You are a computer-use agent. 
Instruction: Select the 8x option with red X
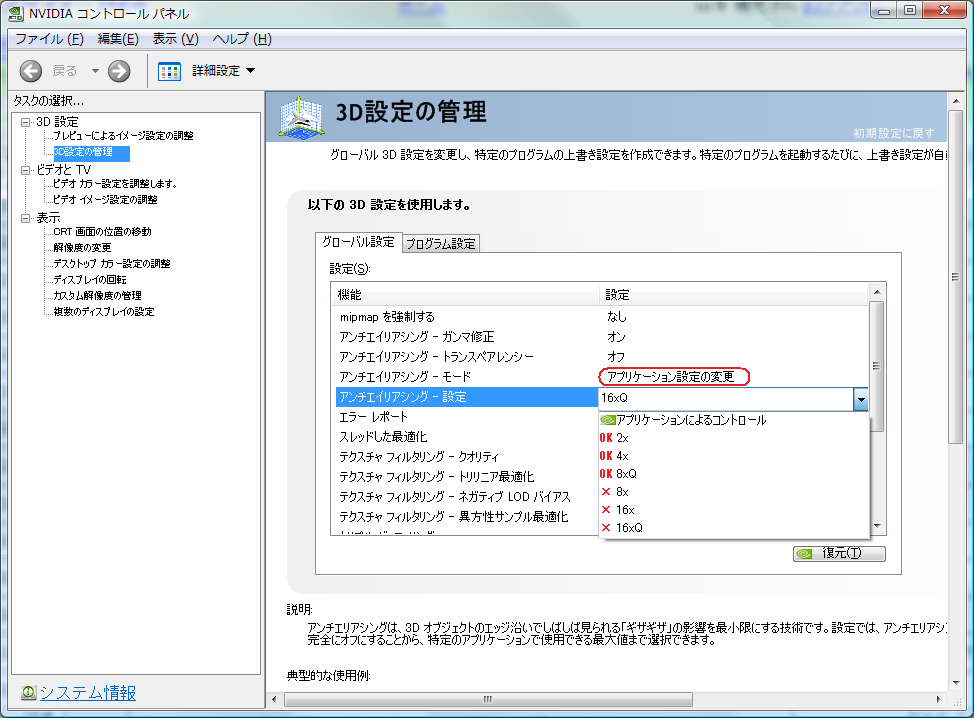point(622,492)
